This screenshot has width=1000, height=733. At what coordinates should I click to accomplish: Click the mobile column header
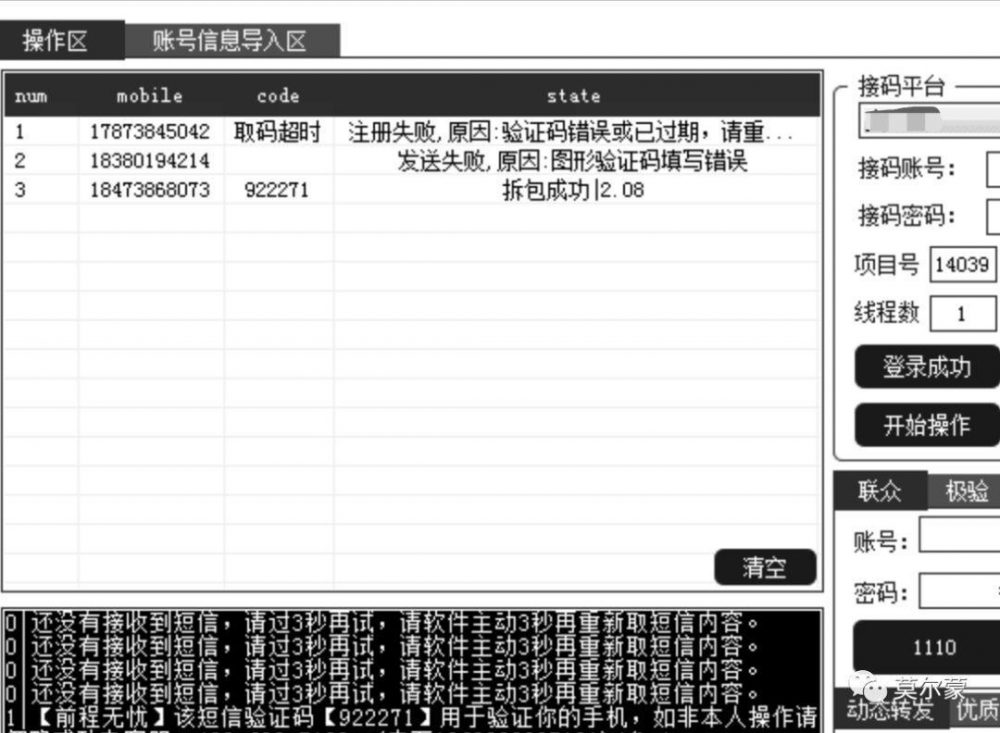pyautogui.click(x=150, y=96)
